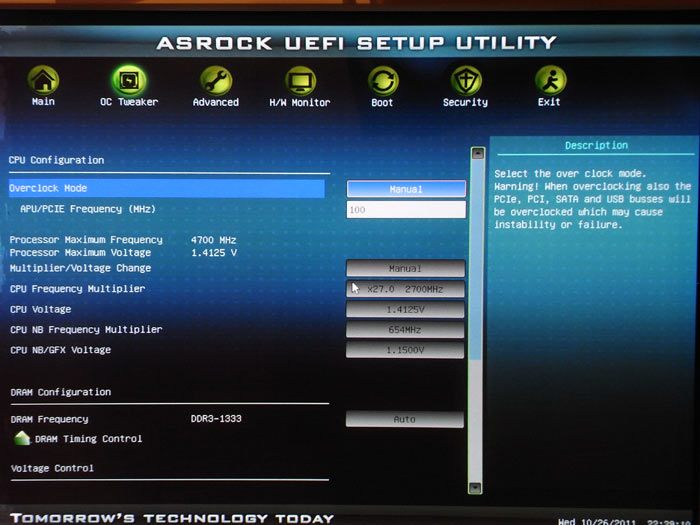The width and height of the screenshot is (700, 525).
Task: Click the Voltage Control section heading
Action: pos(52,468)
